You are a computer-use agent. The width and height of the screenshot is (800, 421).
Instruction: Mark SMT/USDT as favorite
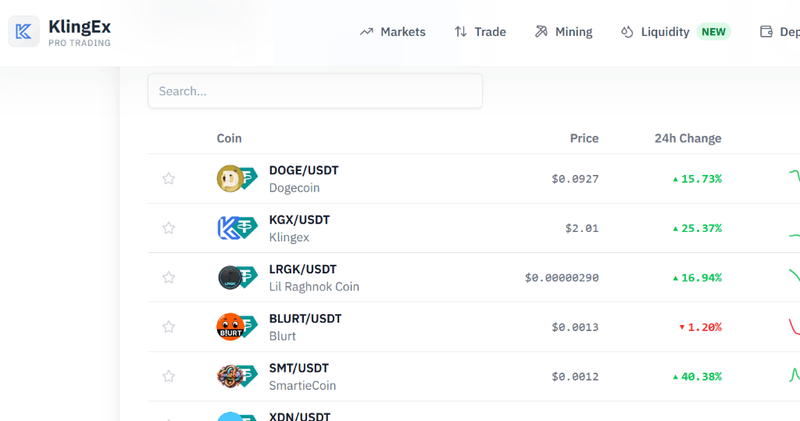[x=169, y=377]
